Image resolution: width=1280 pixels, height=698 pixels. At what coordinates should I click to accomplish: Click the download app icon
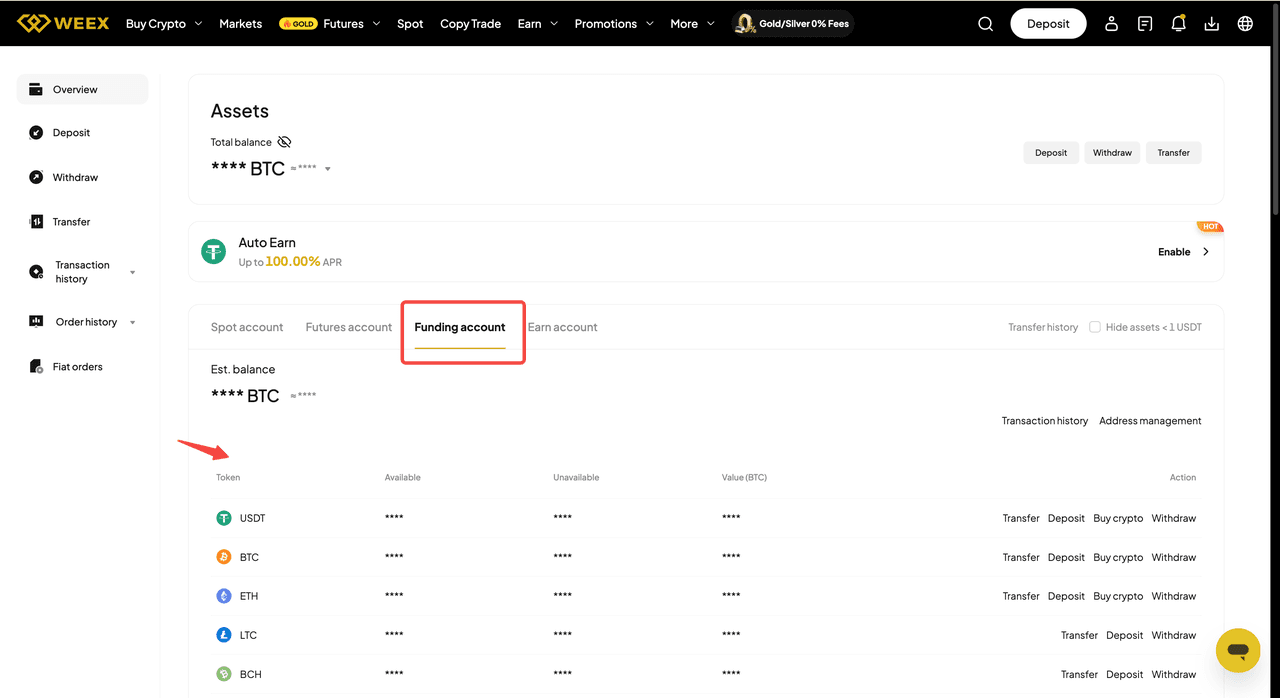pyautogui.click(x=1211, y=24)
